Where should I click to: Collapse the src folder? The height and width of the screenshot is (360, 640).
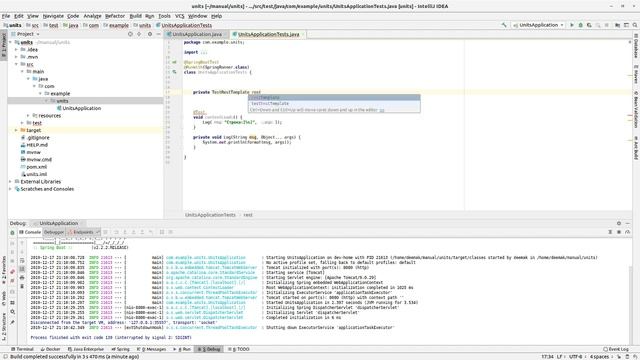point(16,64)
